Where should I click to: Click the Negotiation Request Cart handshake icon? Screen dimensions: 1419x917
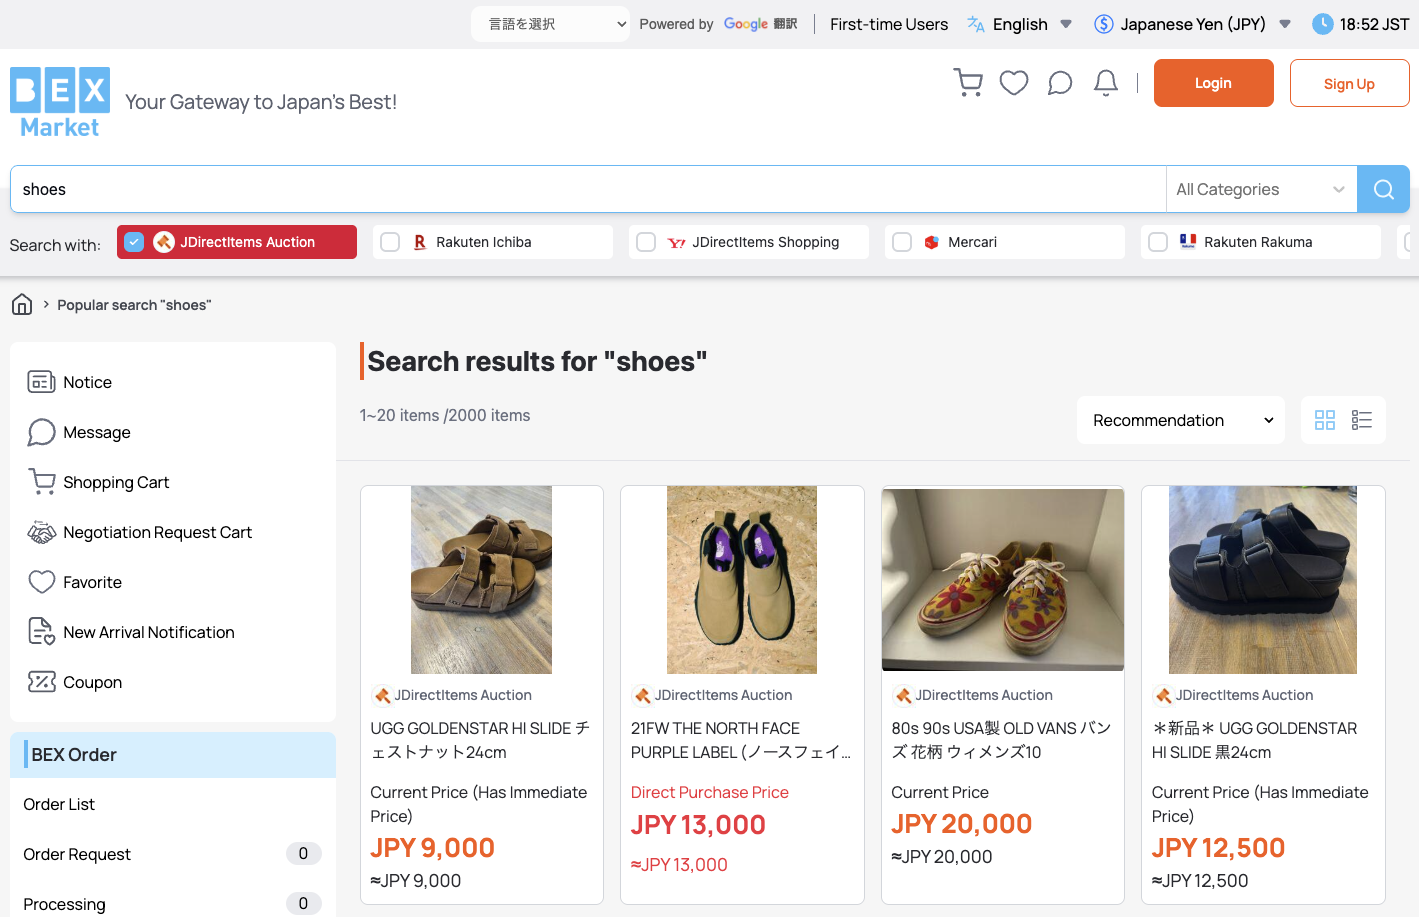pyautogui.click(x=41, y=532)
